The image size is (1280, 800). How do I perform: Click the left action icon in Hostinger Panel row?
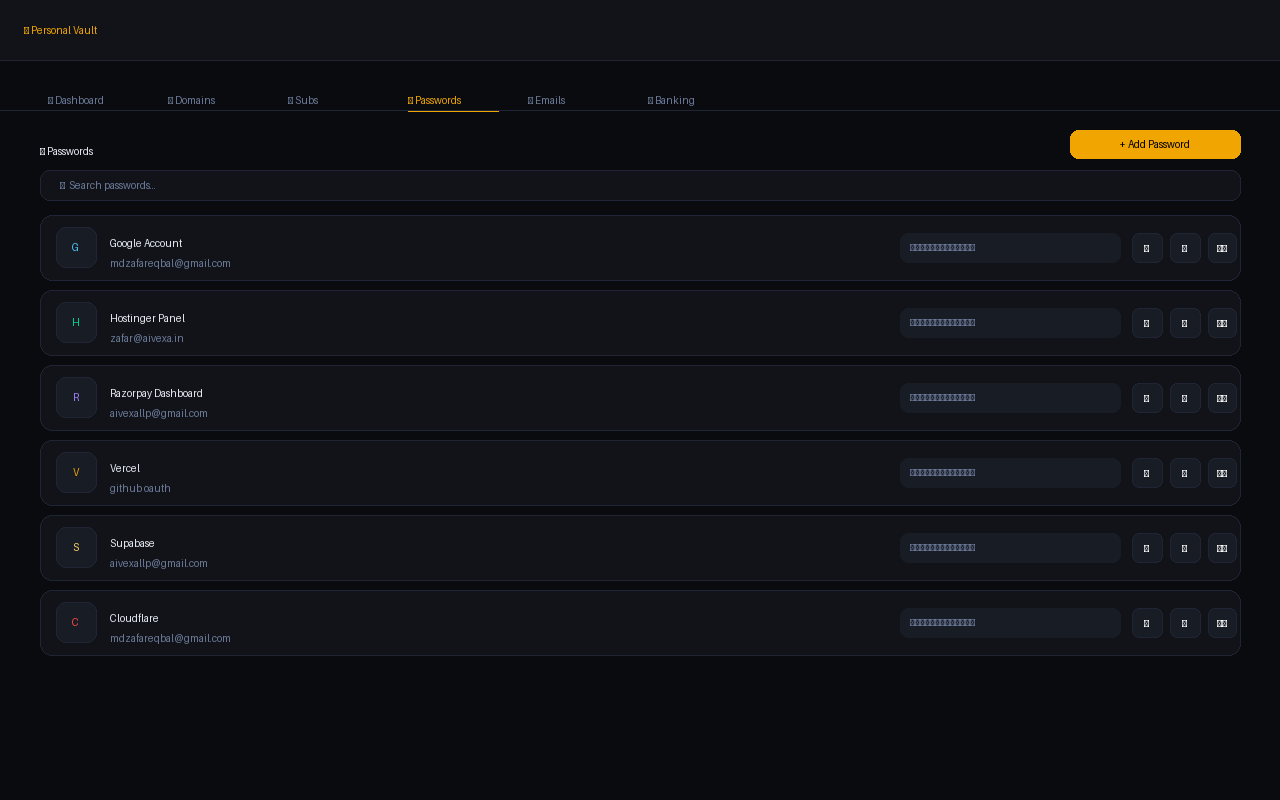tap(1147, 323)
